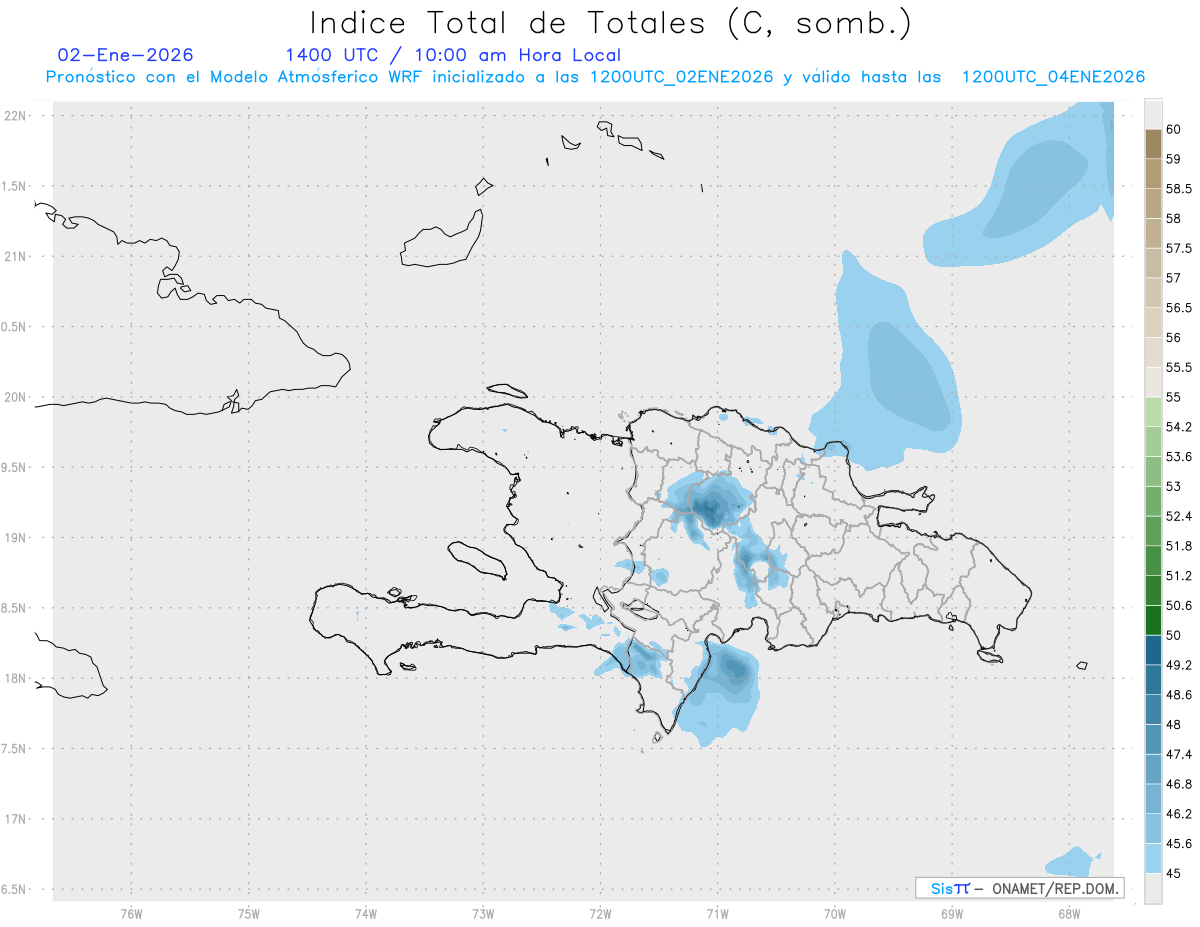Screen dimensions: 1200x927
Task: Click the colorbar value '58.5'
Action: tap(1178, 189)
